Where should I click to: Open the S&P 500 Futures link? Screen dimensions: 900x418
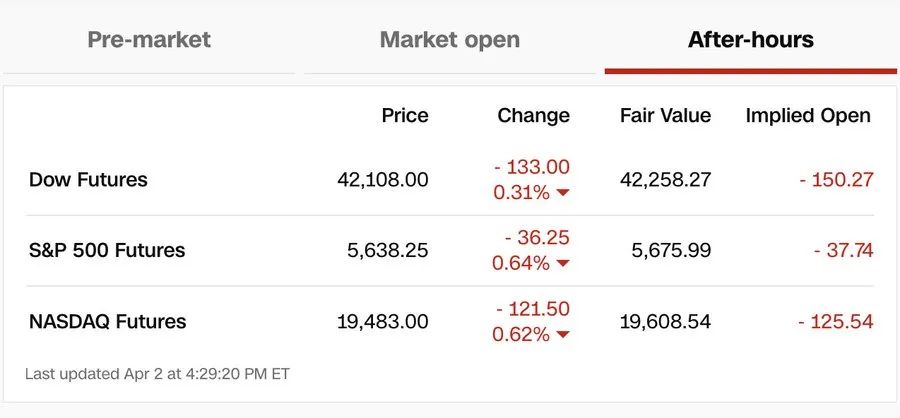click(107, 250)
